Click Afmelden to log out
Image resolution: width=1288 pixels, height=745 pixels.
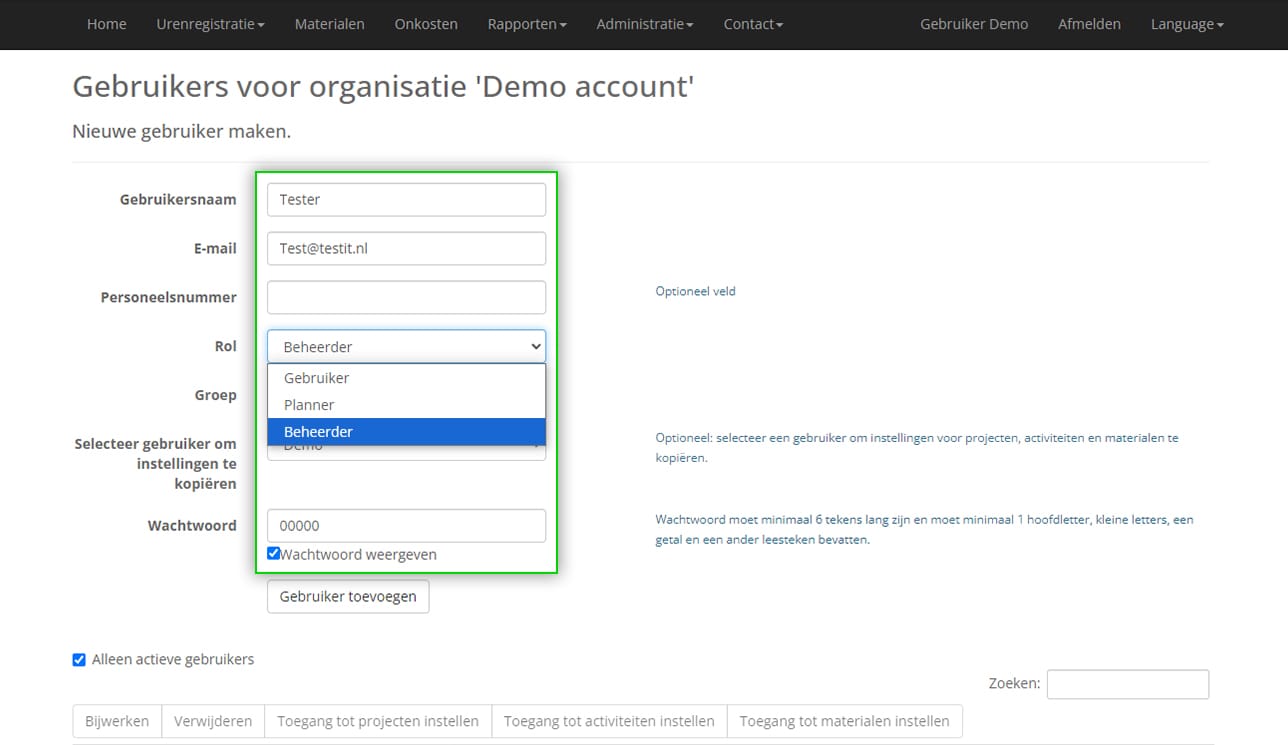point(1089,24)
